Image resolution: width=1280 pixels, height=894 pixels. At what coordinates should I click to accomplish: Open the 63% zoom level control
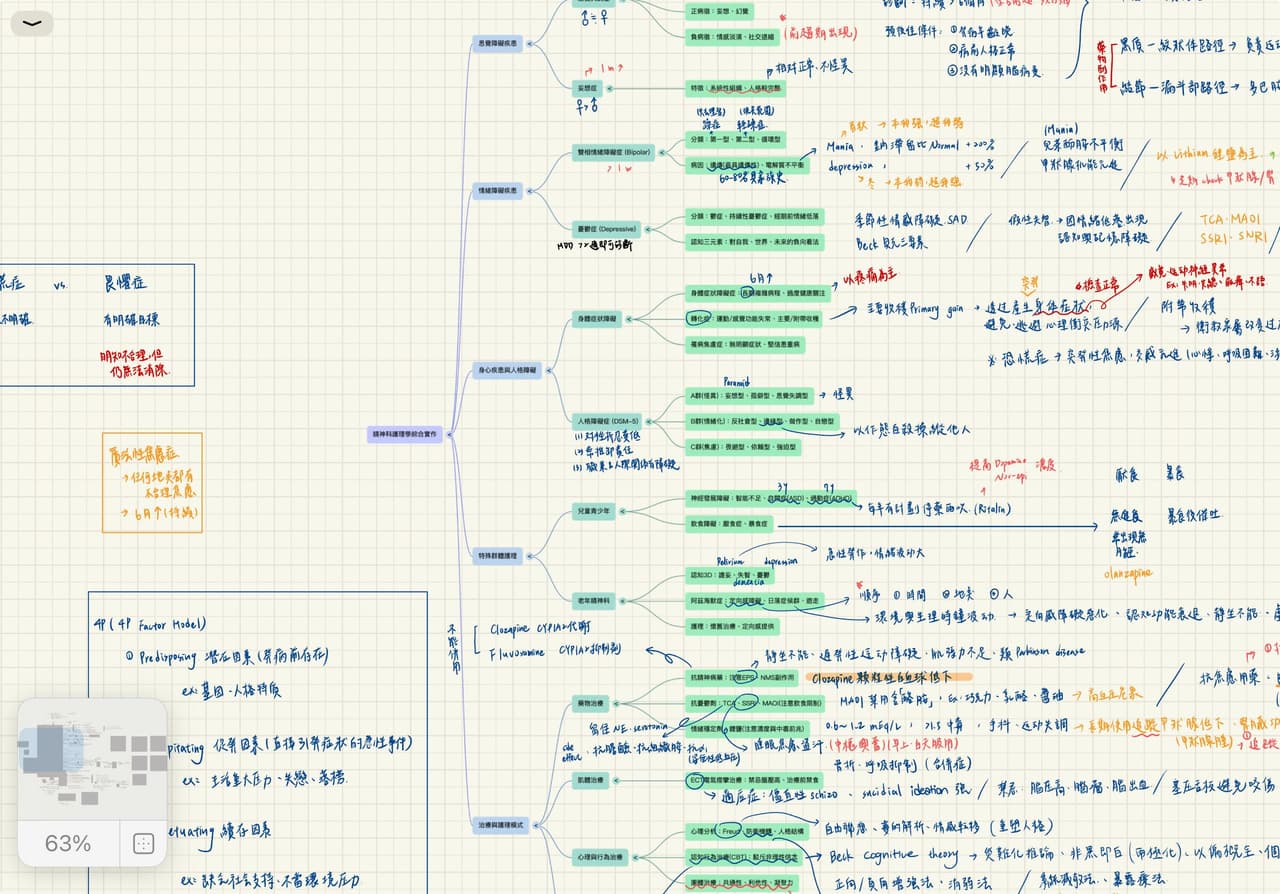point(68,843)
